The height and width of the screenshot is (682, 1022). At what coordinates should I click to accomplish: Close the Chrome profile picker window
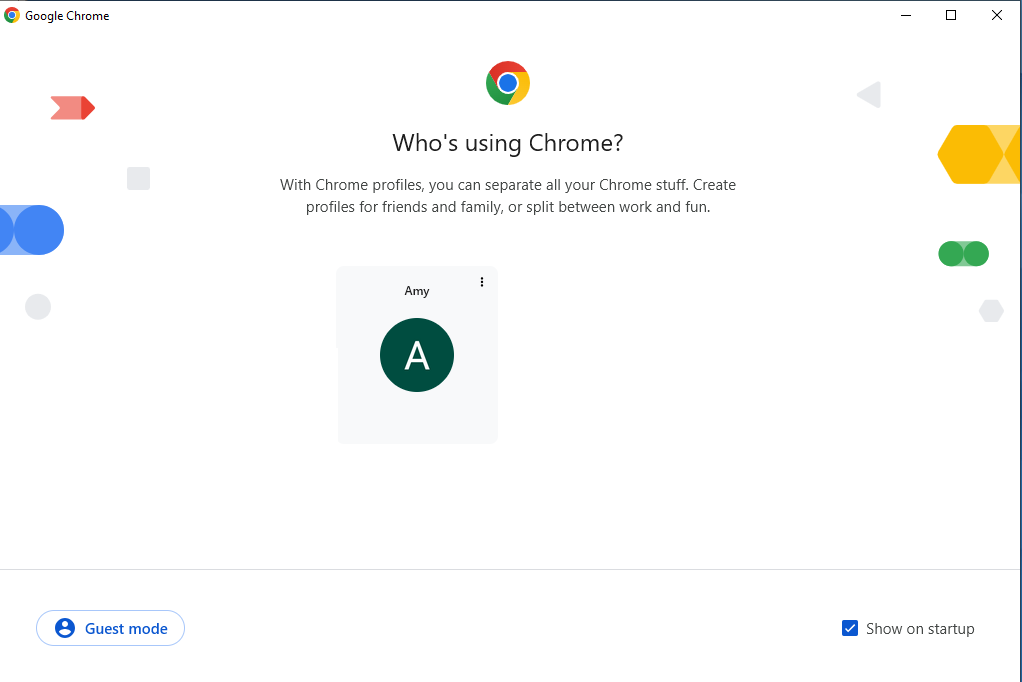pyautogui.click(x=997, y=15)
